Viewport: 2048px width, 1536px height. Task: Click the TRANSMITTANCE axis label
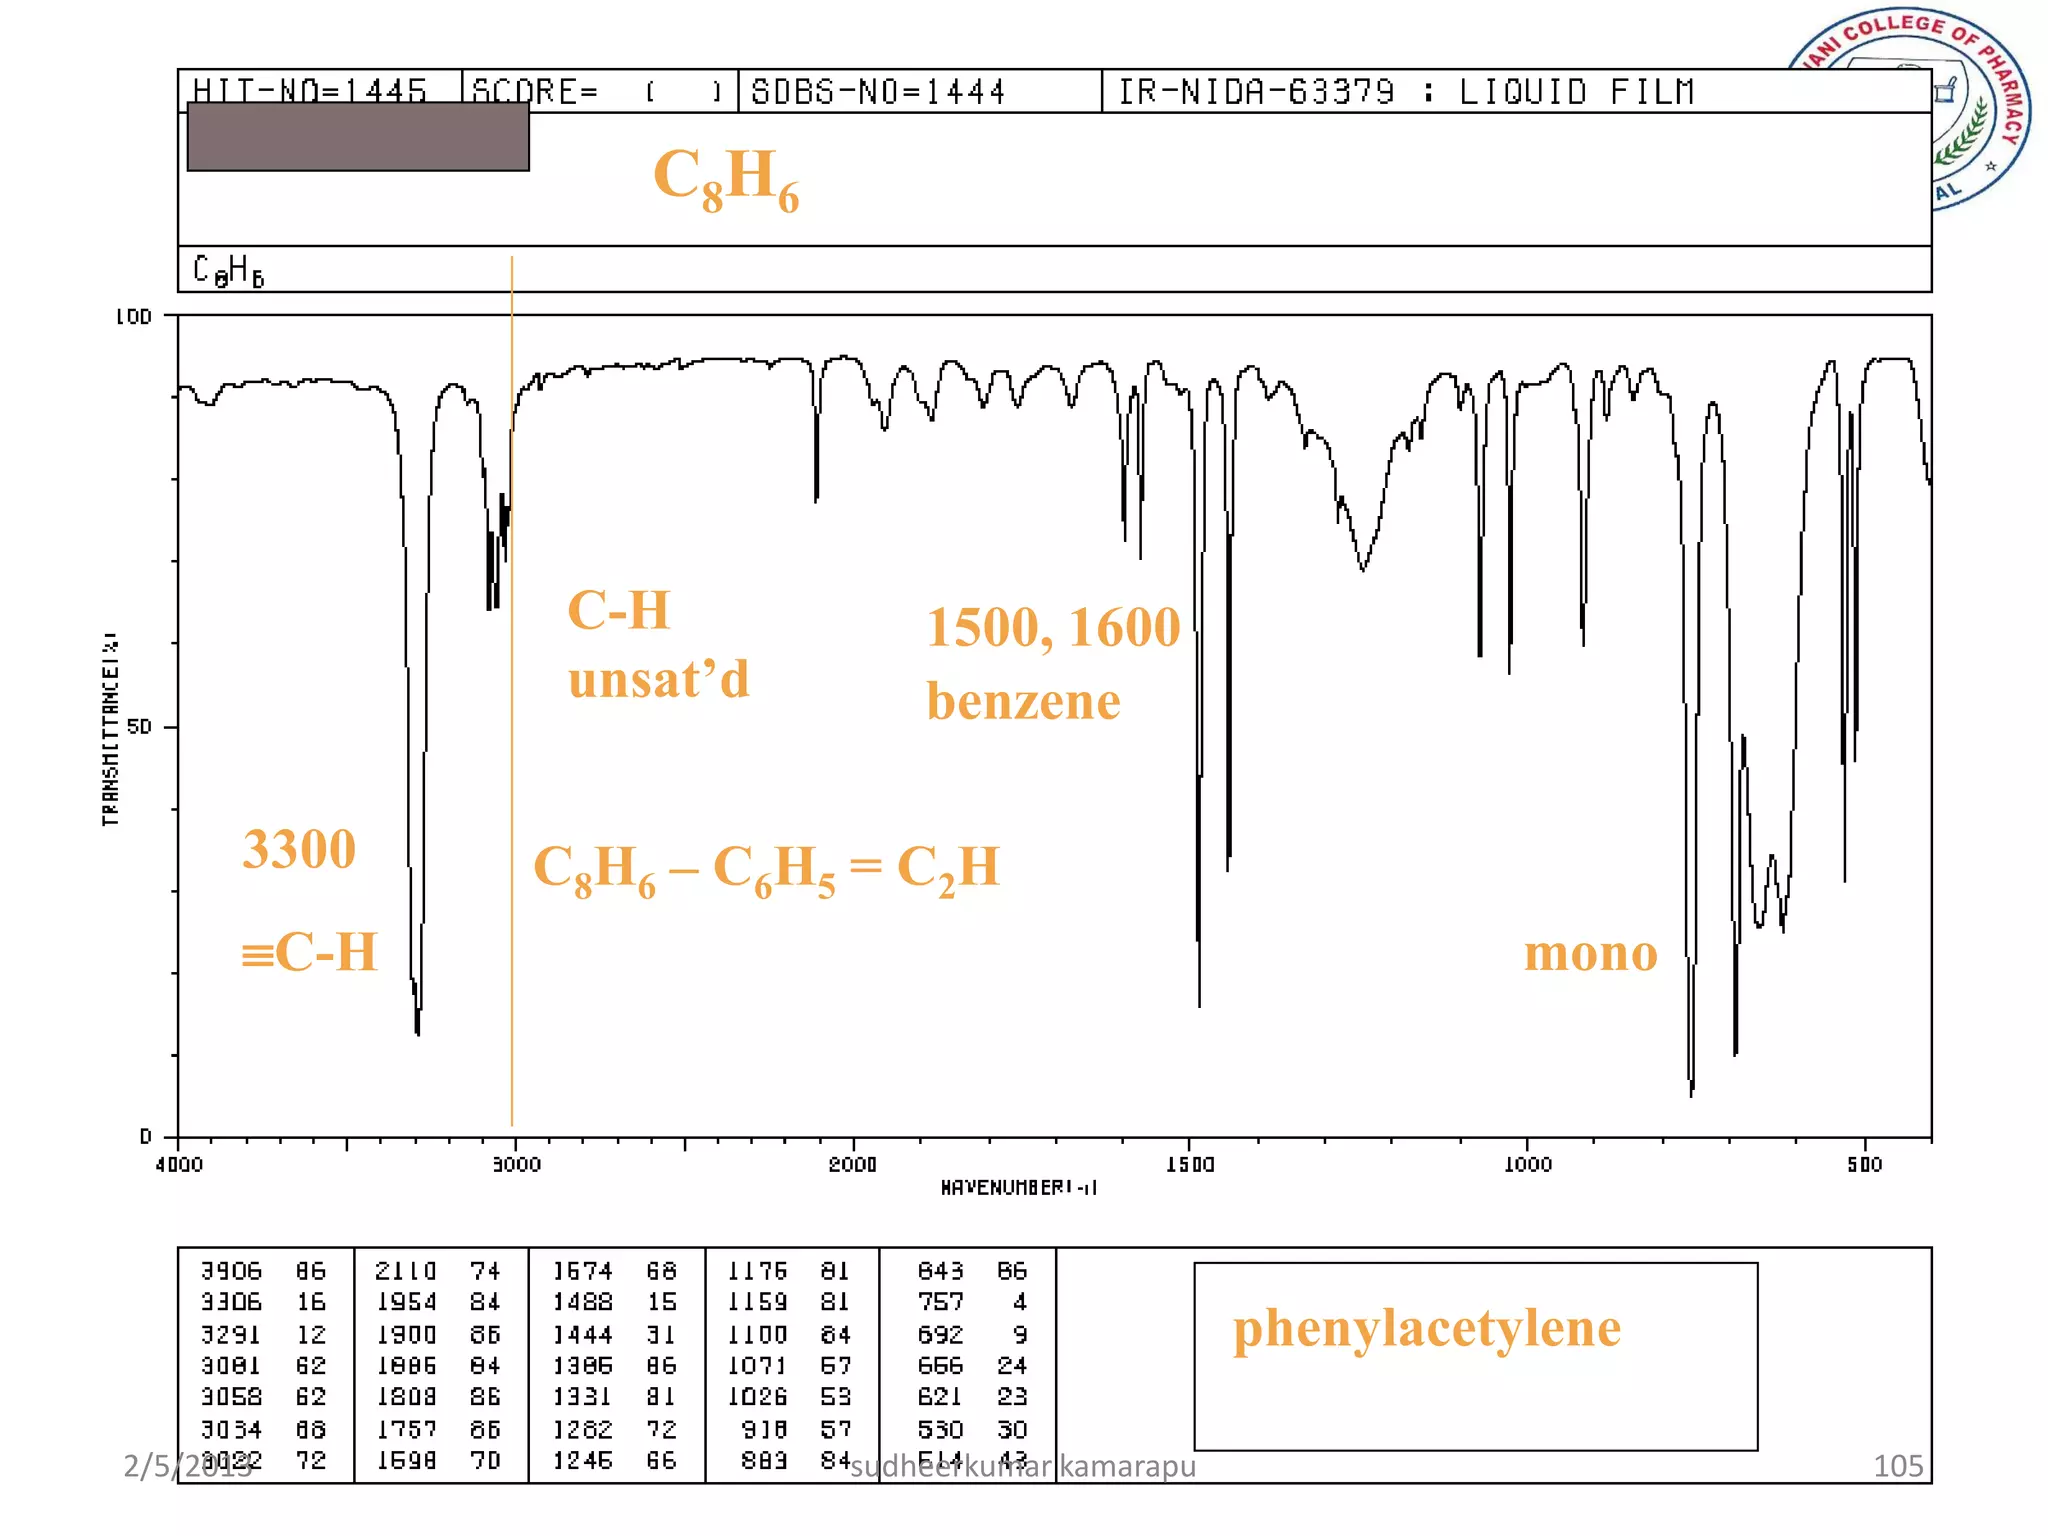[x=110, y=728]
